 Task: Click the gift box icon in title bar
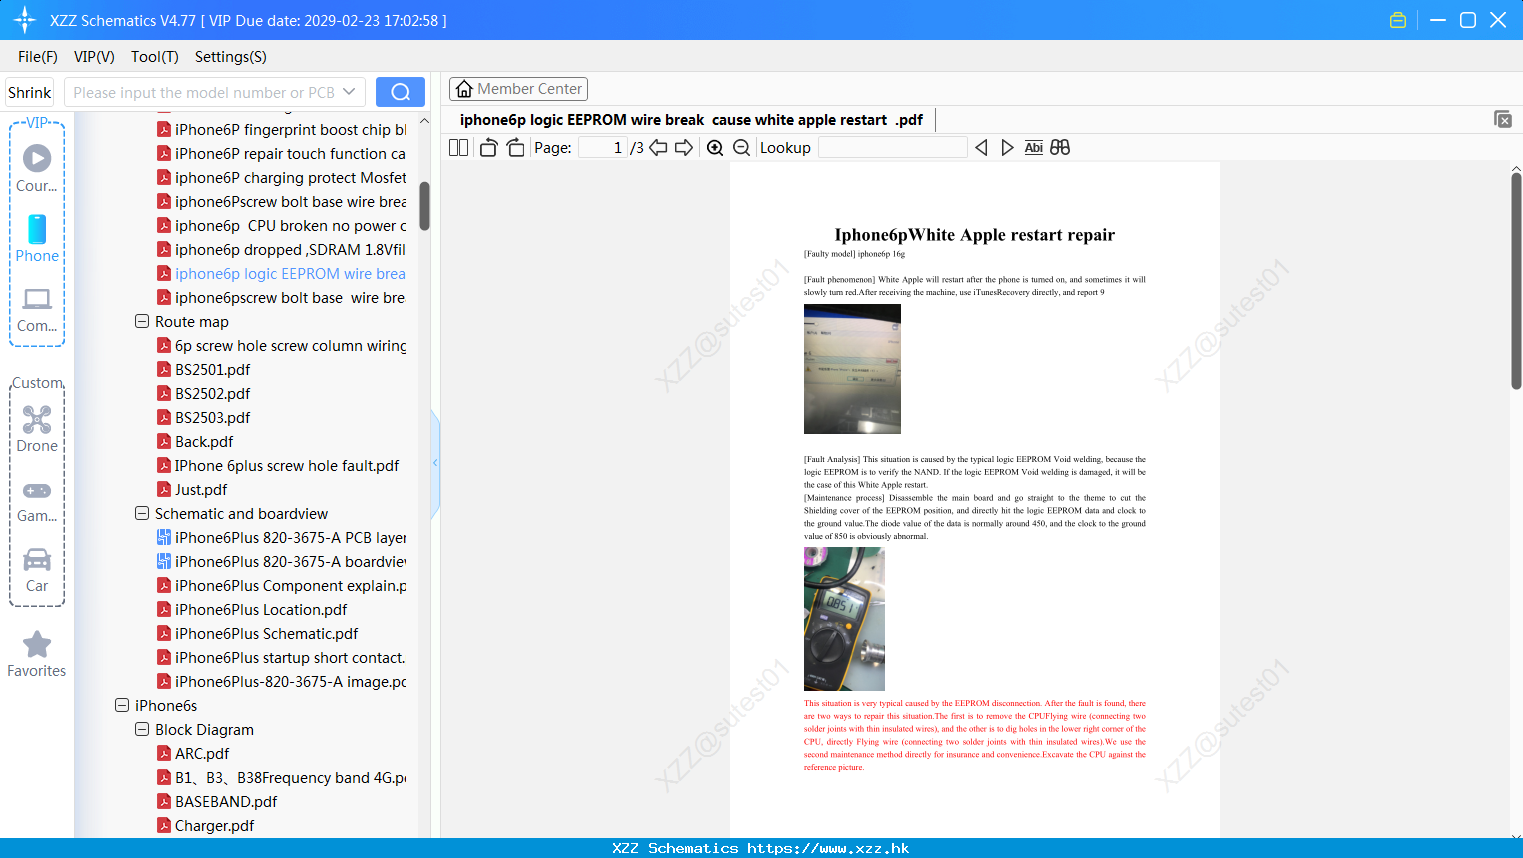pos(1398,20)
